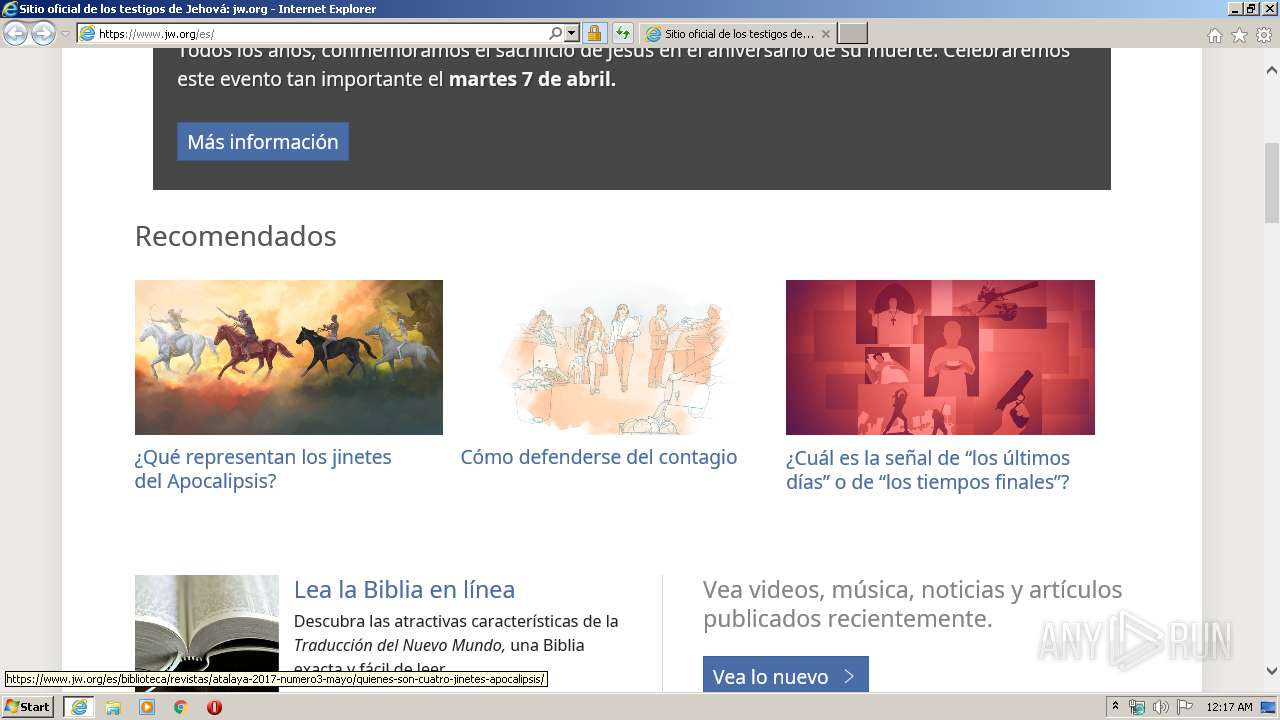Open the four horsemen article image

click(x=289, y=357)
